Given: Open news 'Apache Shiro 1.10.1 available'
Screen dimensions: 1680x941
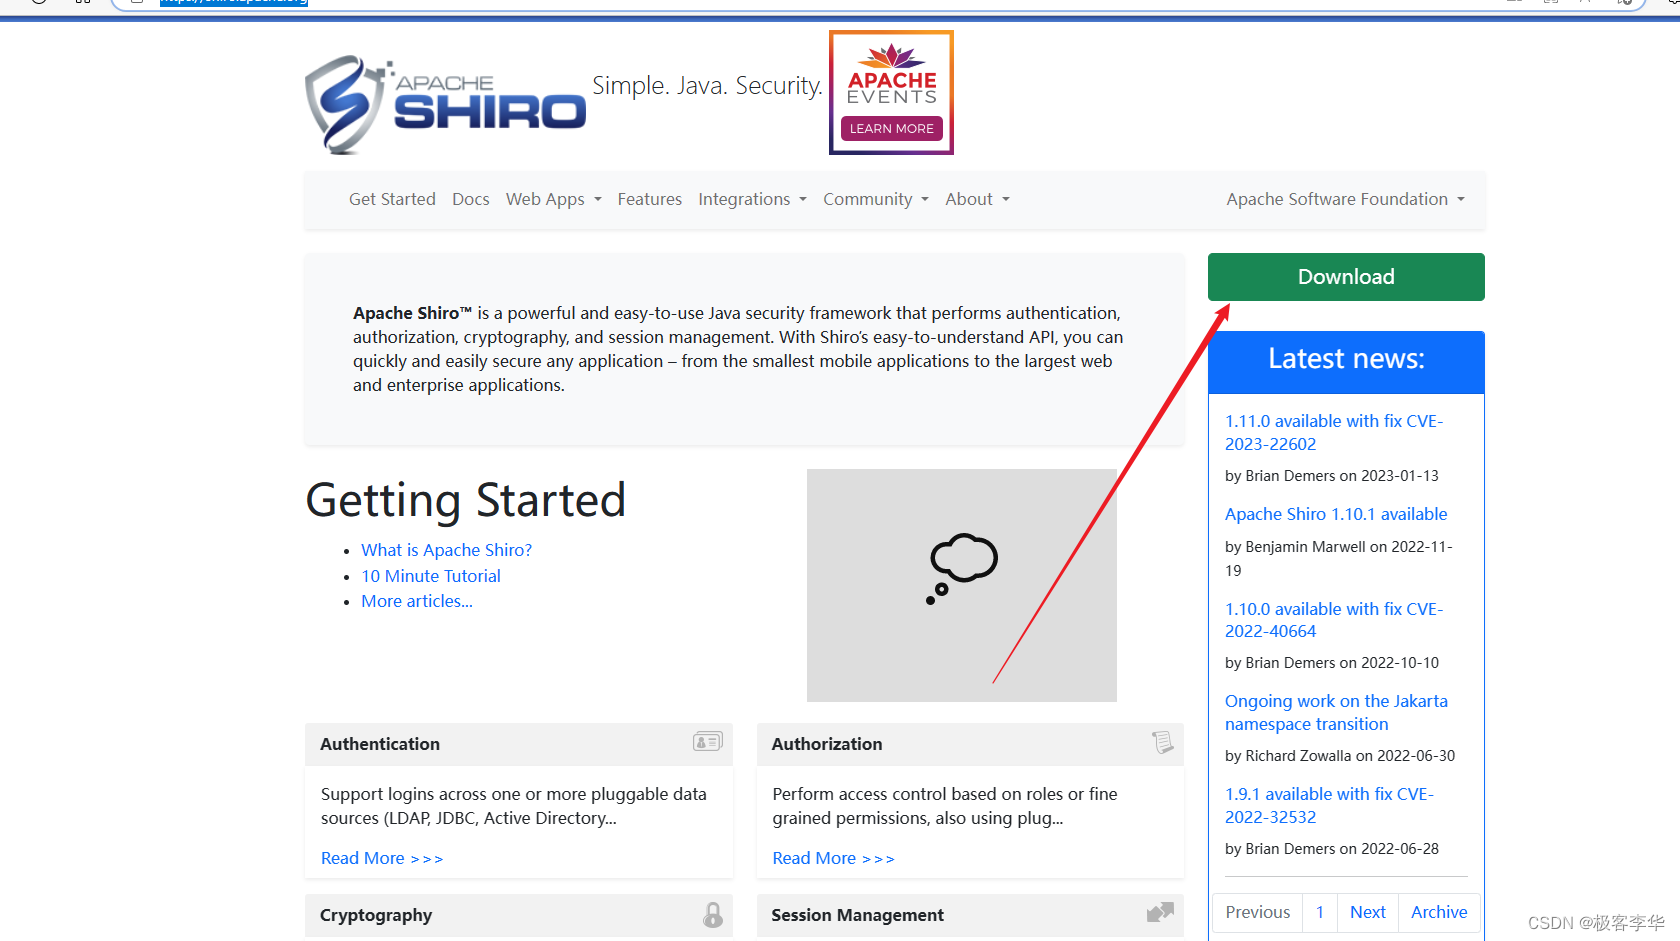Looking at the screenshot, I should pos(1336,514).
